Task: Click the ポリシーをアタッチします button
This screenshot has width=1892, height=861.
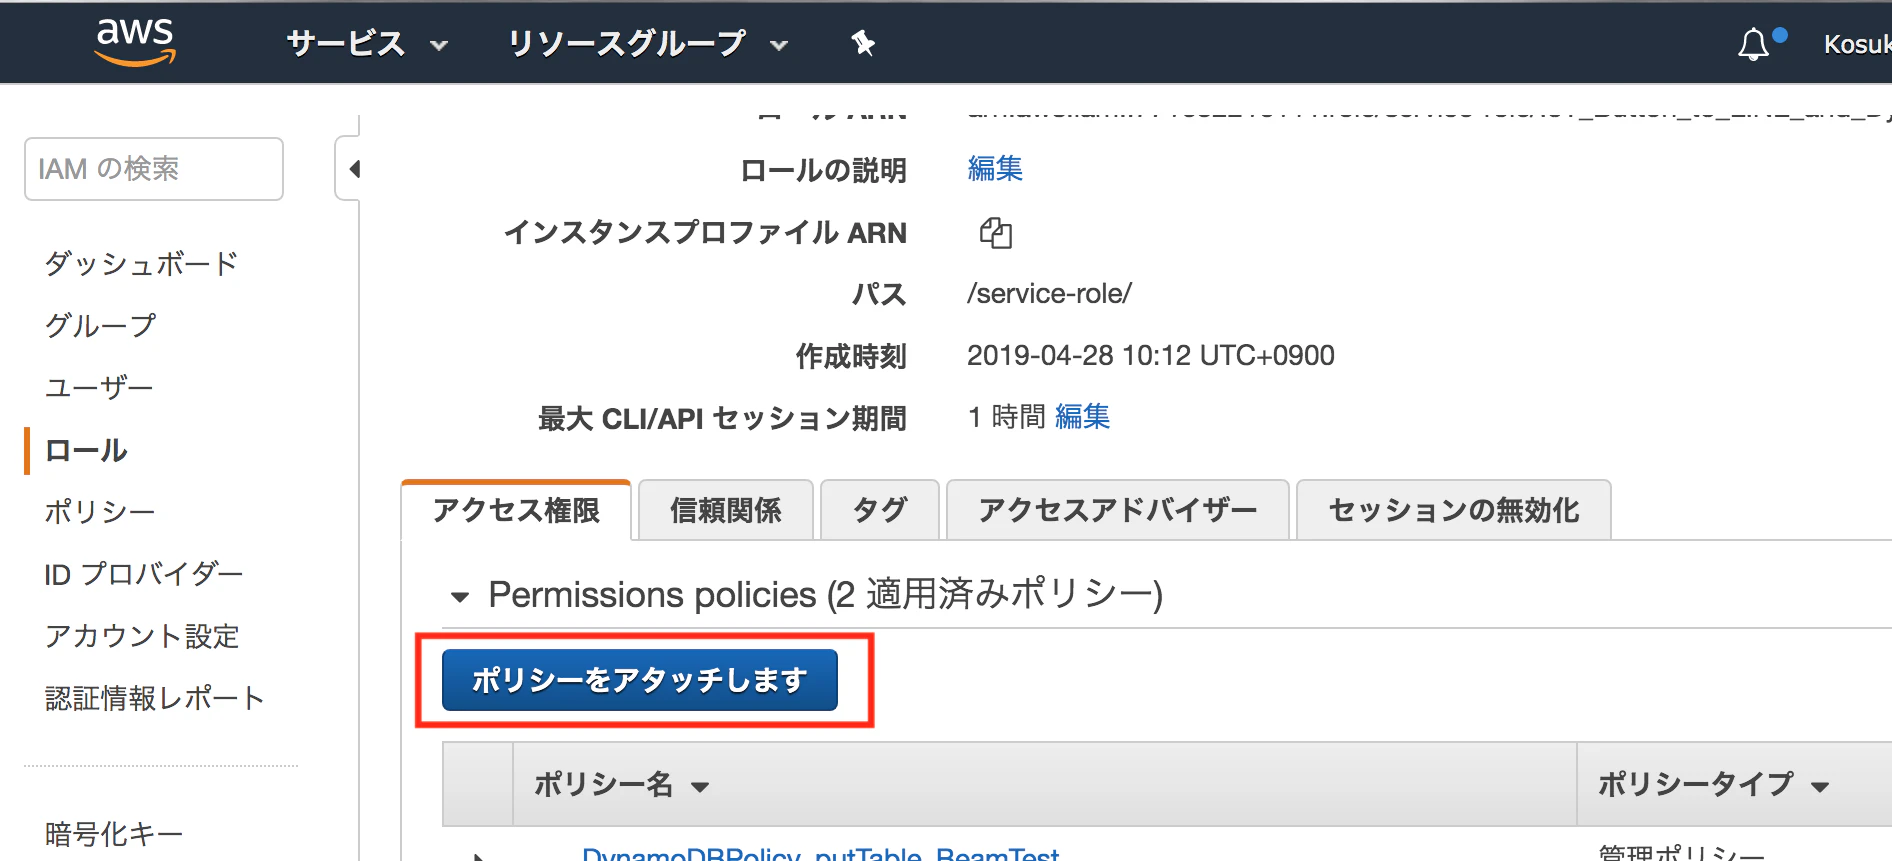Action: (x=640, y=680)
